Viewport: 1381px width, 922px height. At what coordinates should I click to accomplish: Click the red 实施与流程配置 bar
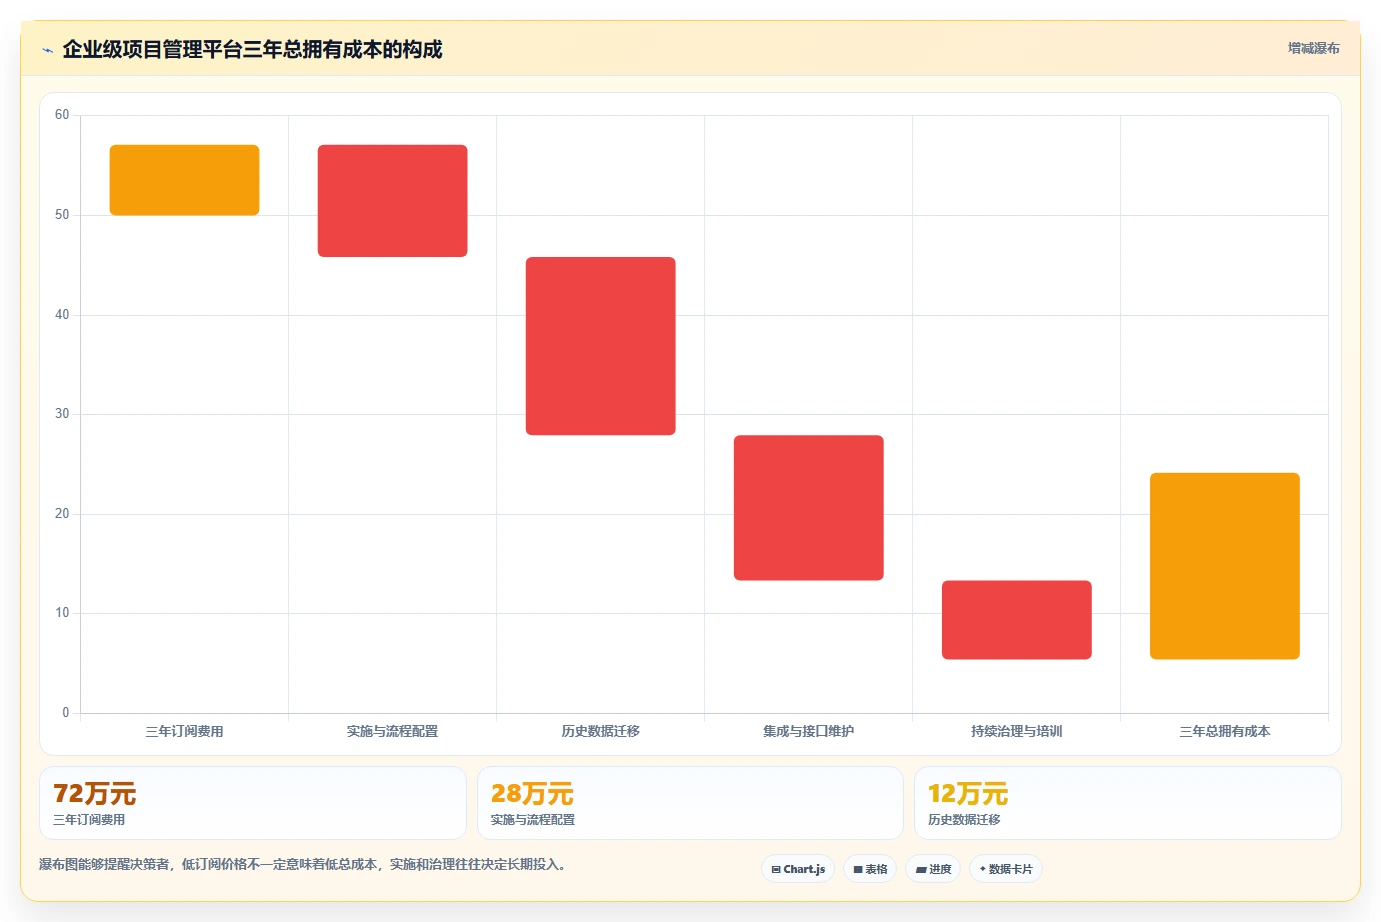click(392, 201)
